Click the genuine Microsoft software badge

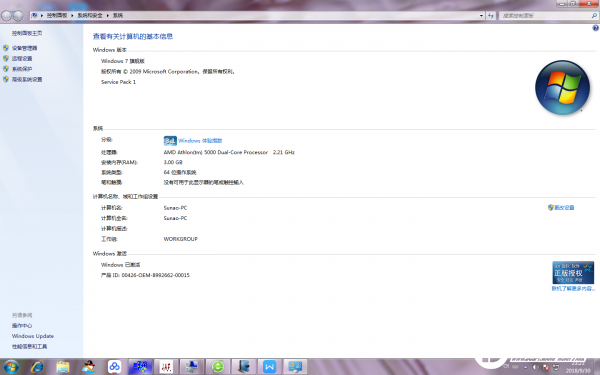pyautogui.click(x=573, y=272)
